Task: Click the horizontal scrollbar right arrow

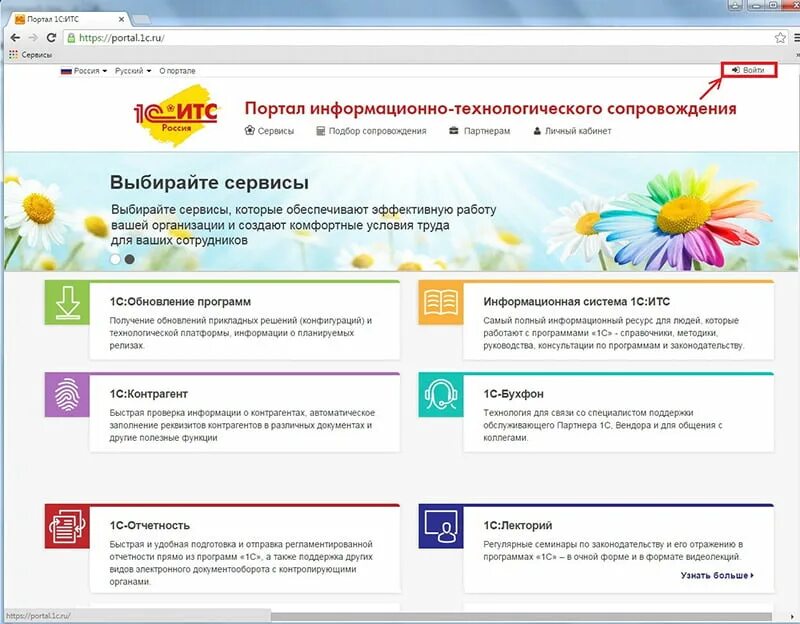Action: (x=792, y=617)
